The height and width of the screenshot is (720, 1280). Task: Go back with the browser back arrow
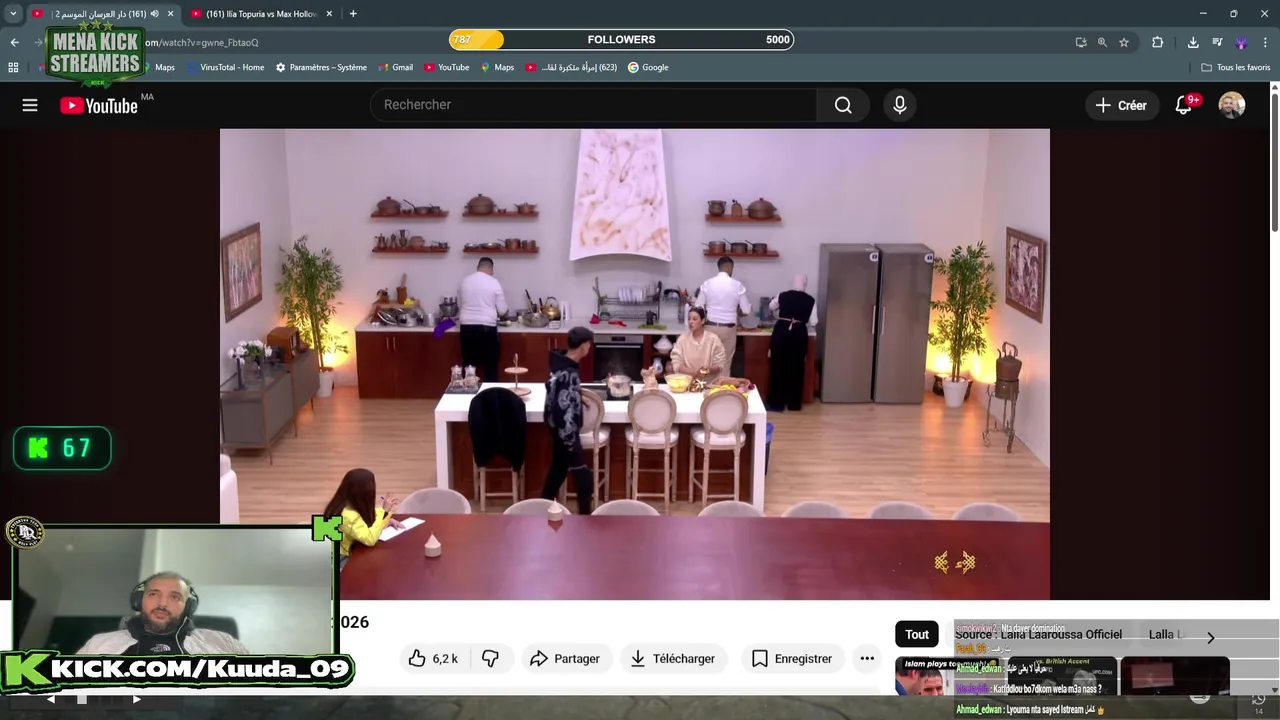click(14, 42)
